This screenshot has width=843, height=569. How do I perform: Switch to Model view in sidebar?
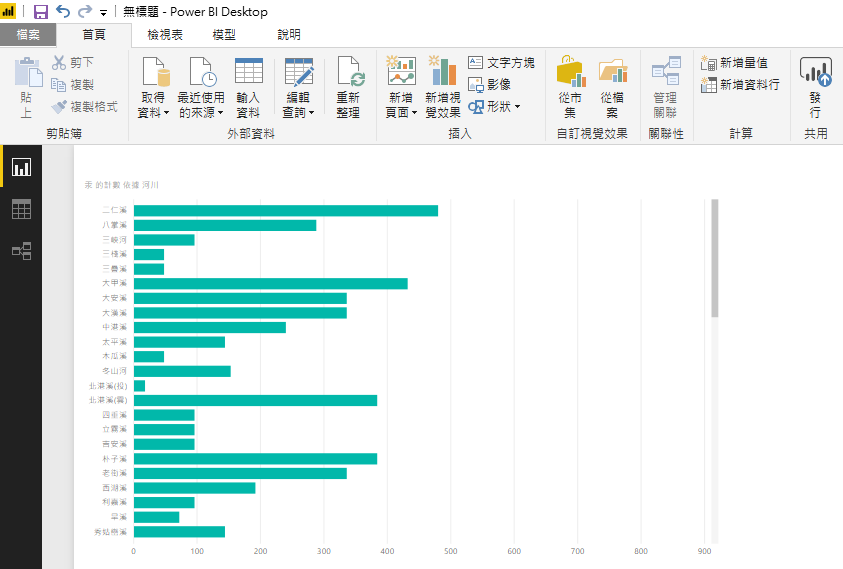[x=22, y=251]
